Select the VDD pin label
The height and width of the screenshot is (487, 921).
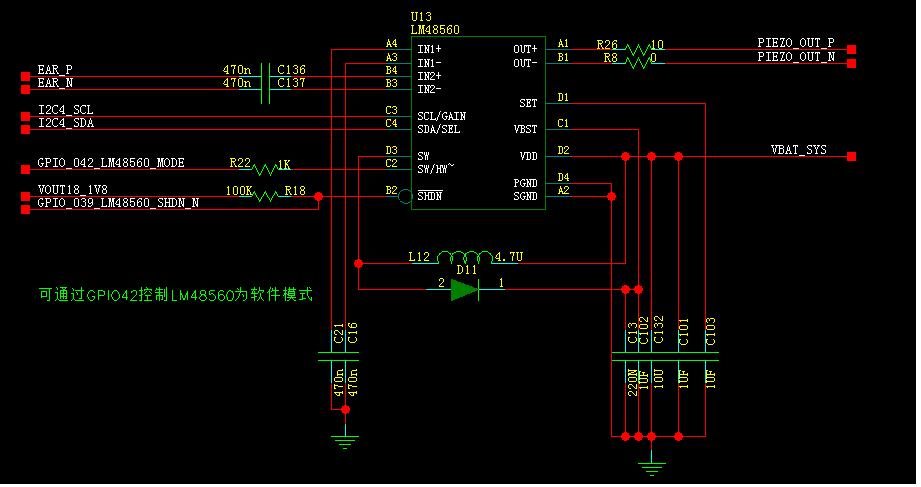pyautogui.click(x=529, y=156)
